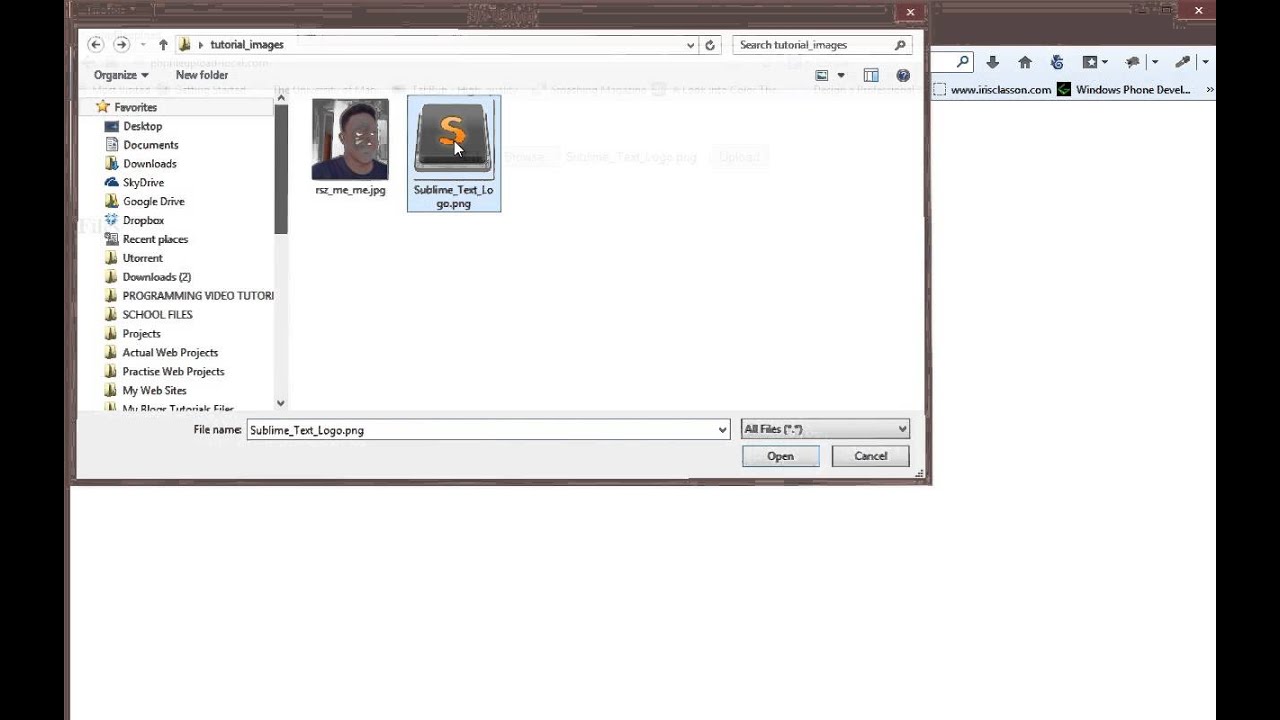Refresh the tutorial_images folder view
The height and width of the screenshot is (720, 1280).
(x=710, y=45)
